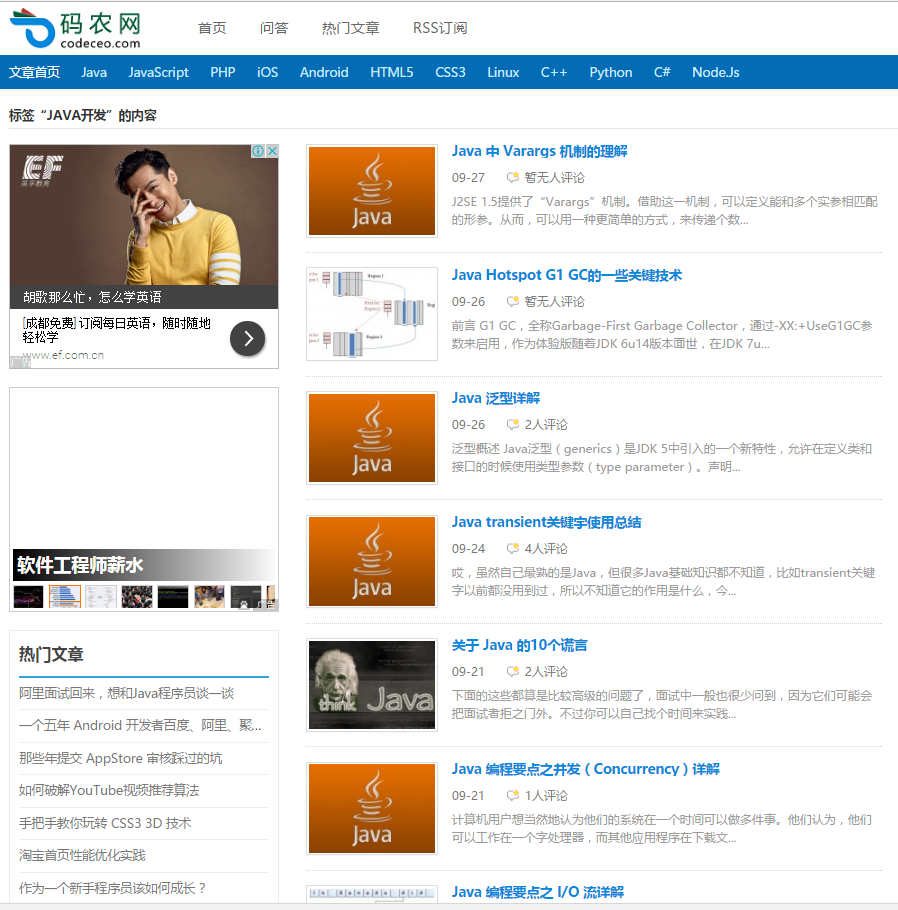Image resolution: width=898 pixels, height=910 pixels.
Task: Open Java thumbnail of Concurrency article
Action: 372,808
